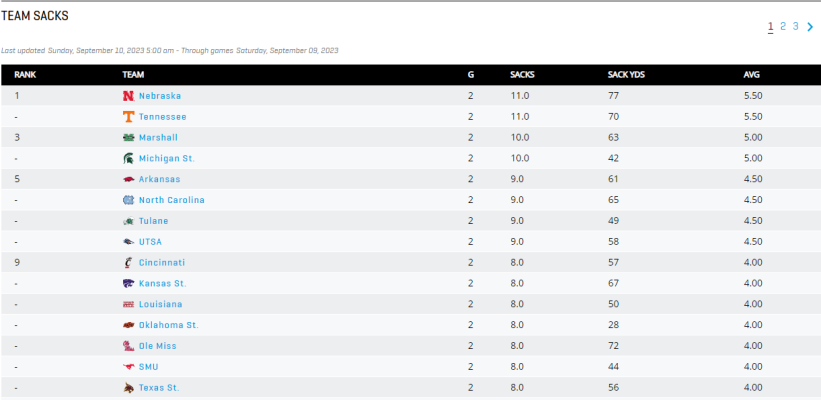Select Texas St.'s sack yards 56

point(613,388)
